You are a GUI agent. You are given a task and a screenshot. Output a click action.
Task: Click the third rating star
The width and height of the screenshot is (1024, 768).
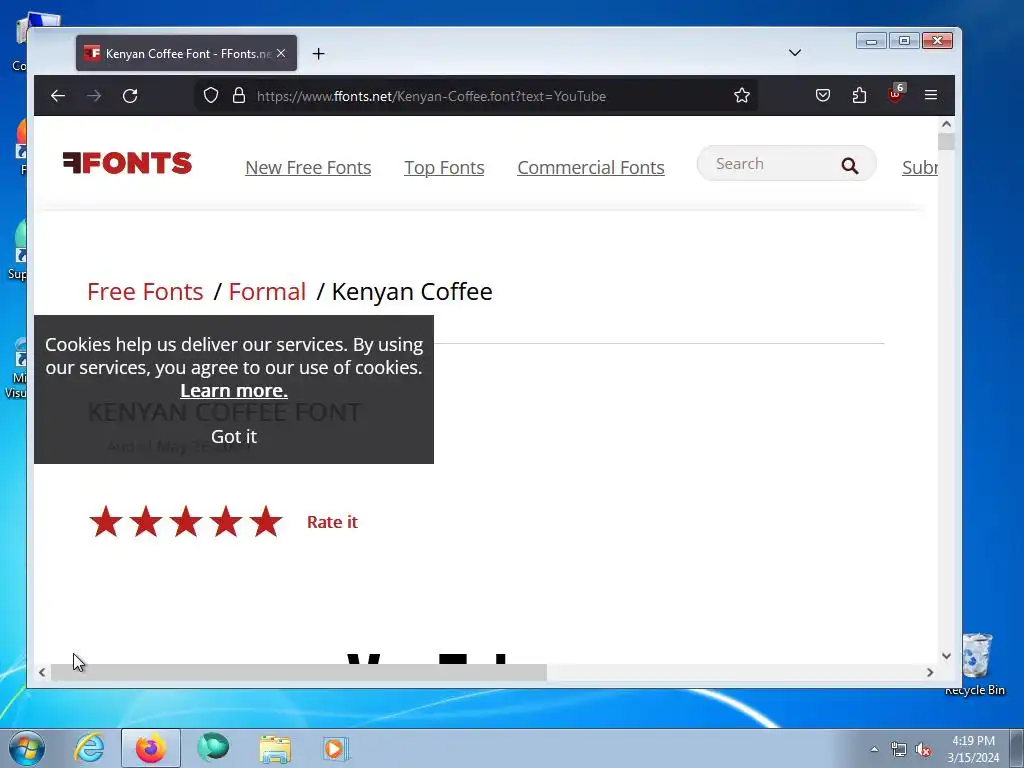(186, 522)
